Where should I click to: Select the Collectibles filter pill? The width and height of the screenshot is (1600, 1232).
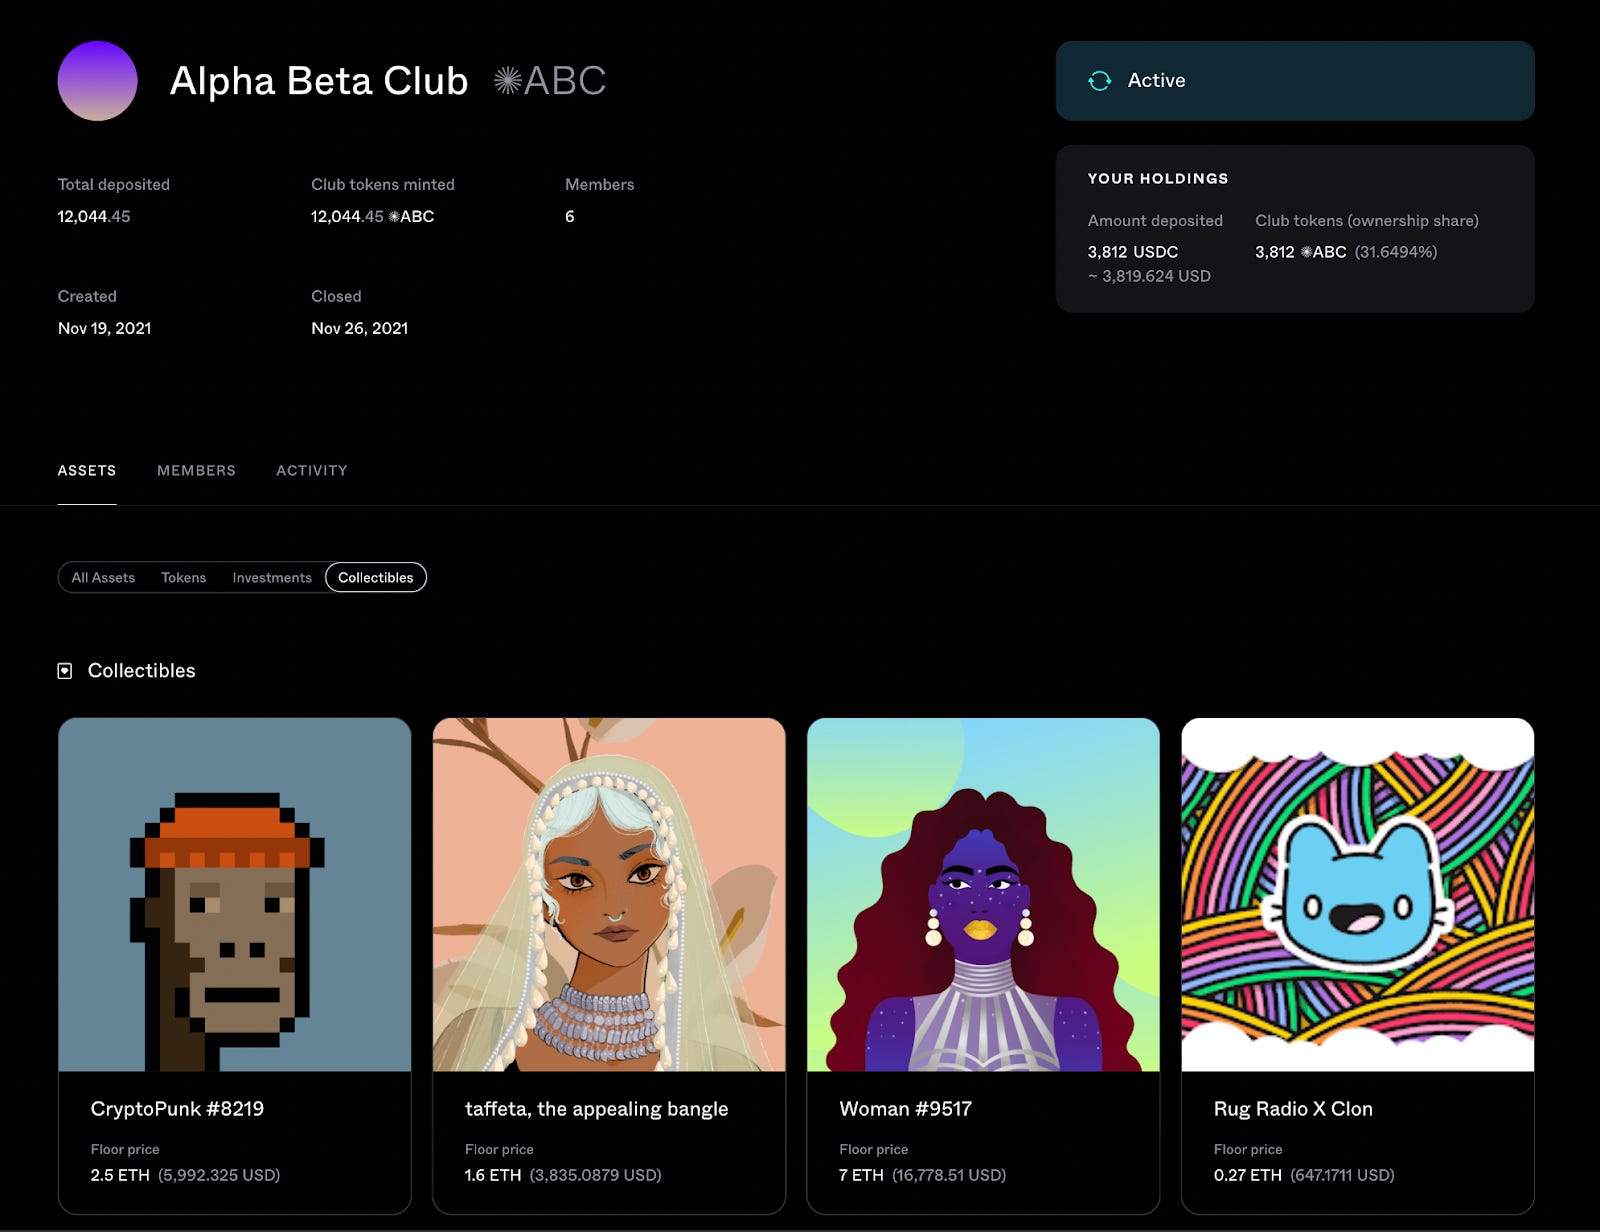376,577
